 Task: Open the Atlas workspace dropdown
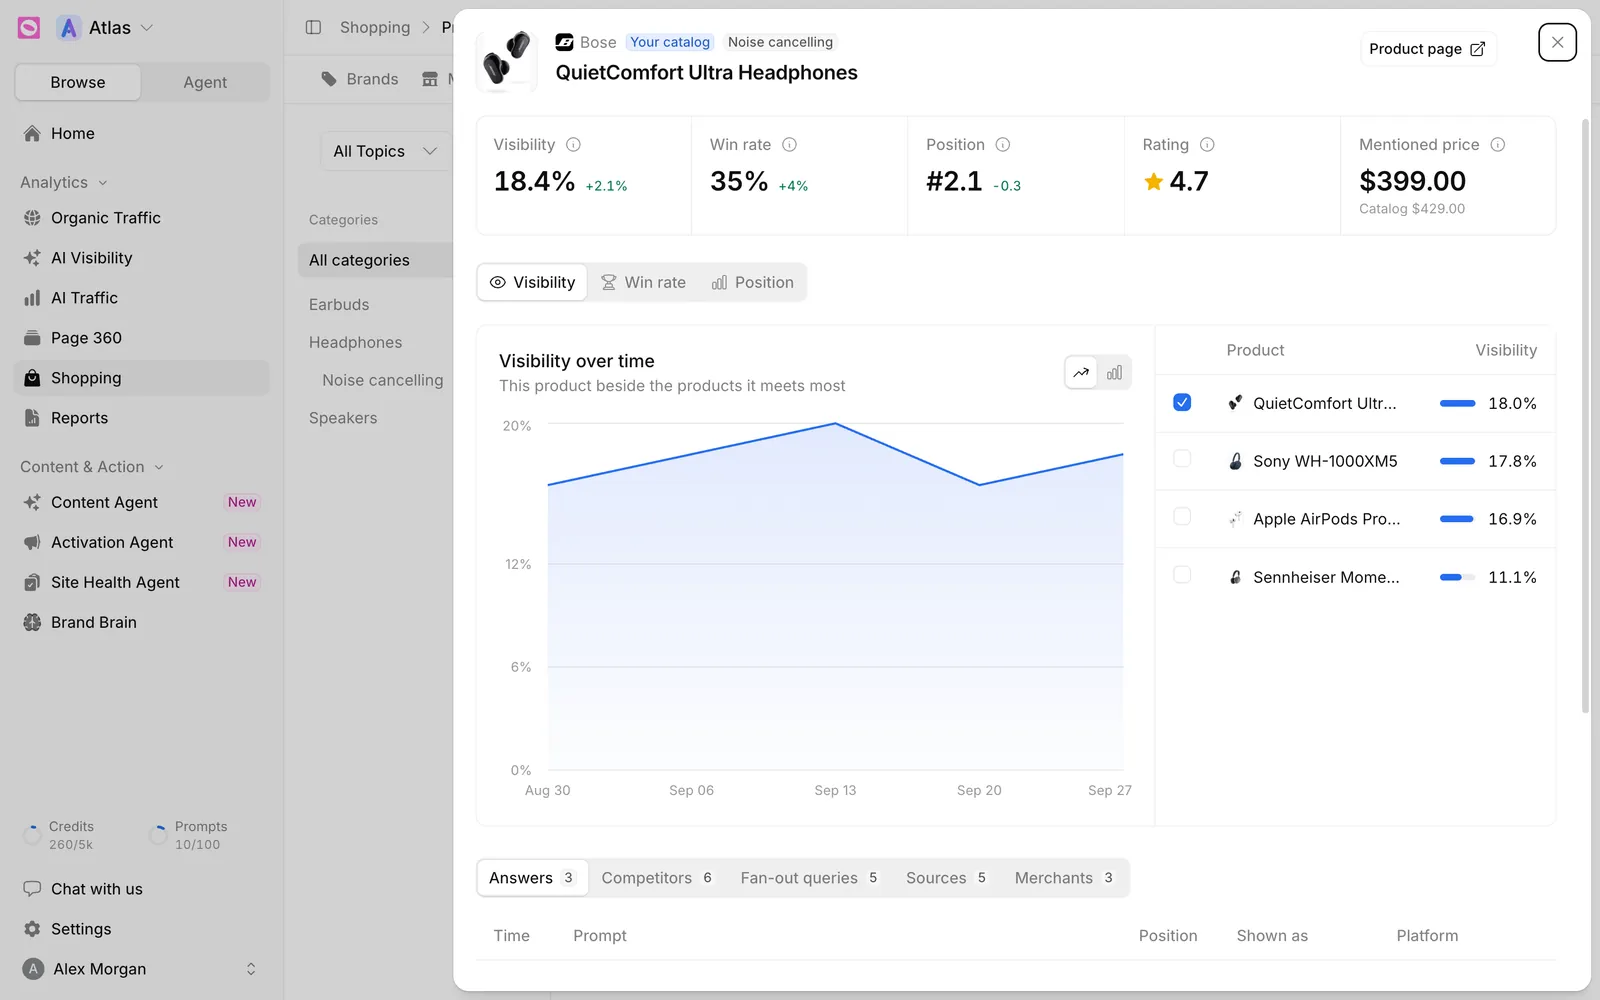coord(106,28)
